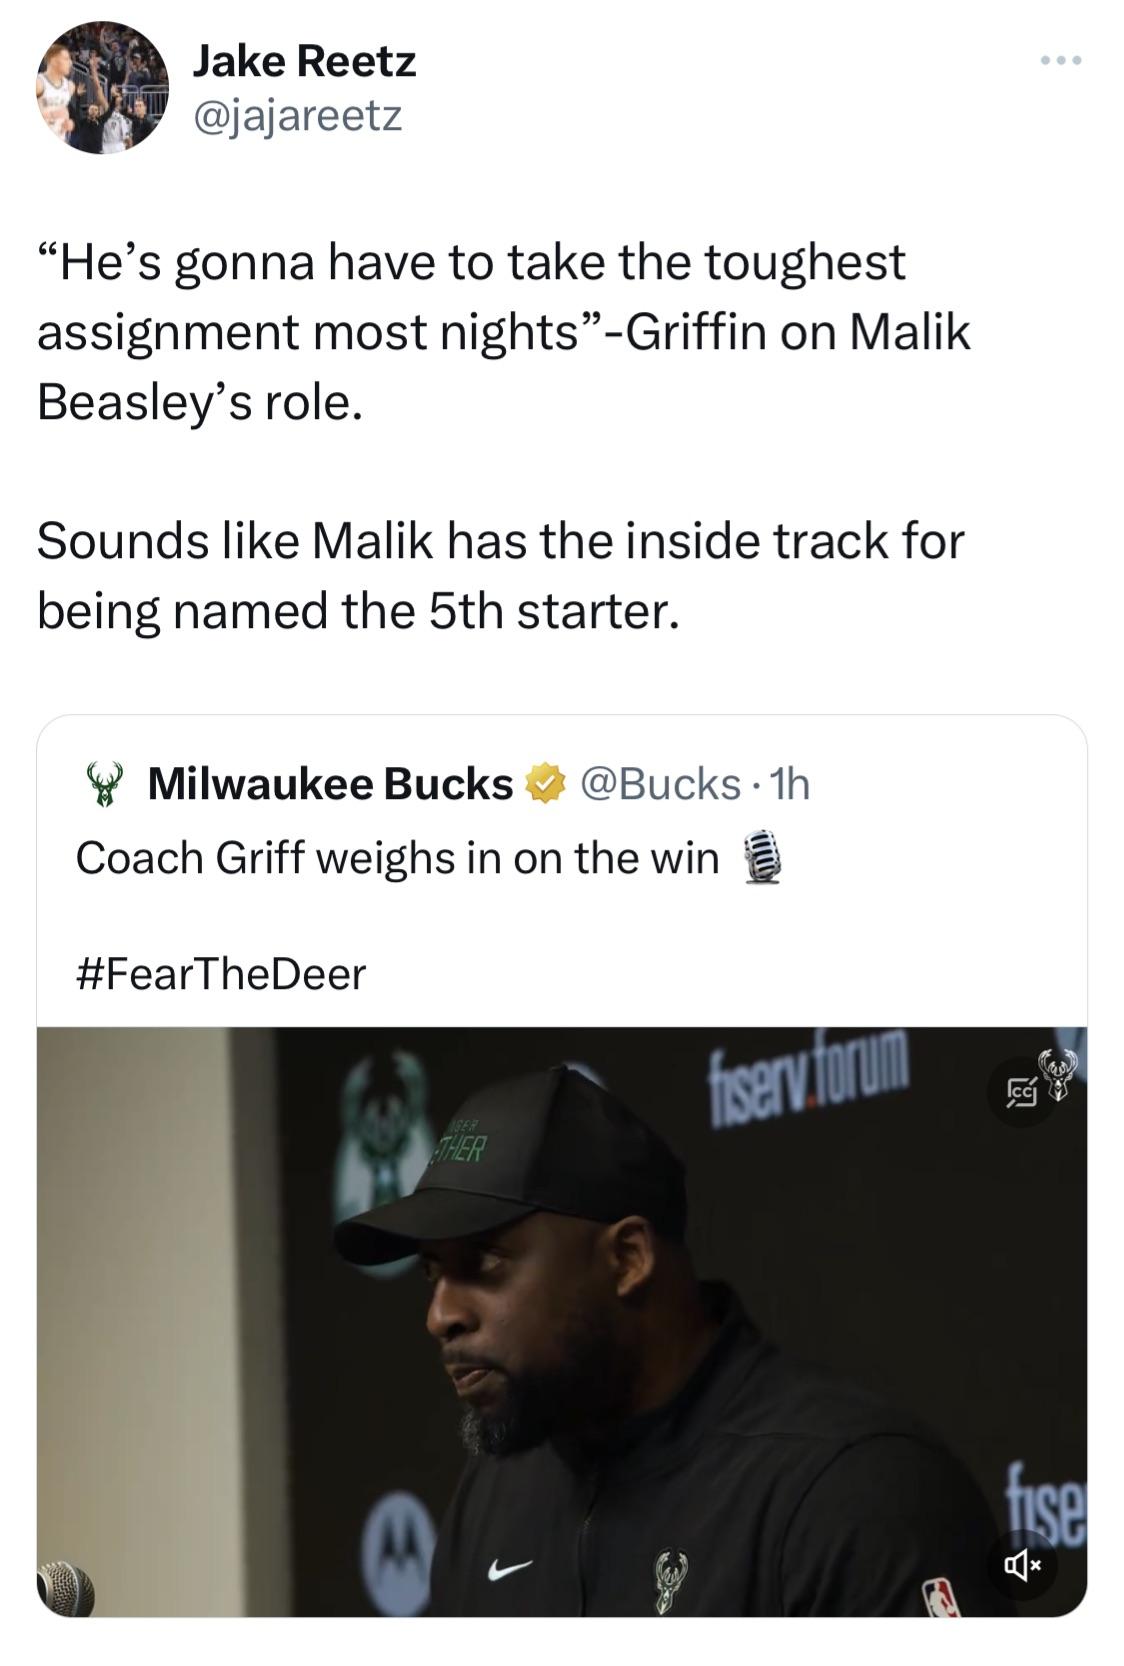The height and width of the screenshot is (1666, 1124).
Task: Click the @jajareetz handle
Action: [297, 116]
